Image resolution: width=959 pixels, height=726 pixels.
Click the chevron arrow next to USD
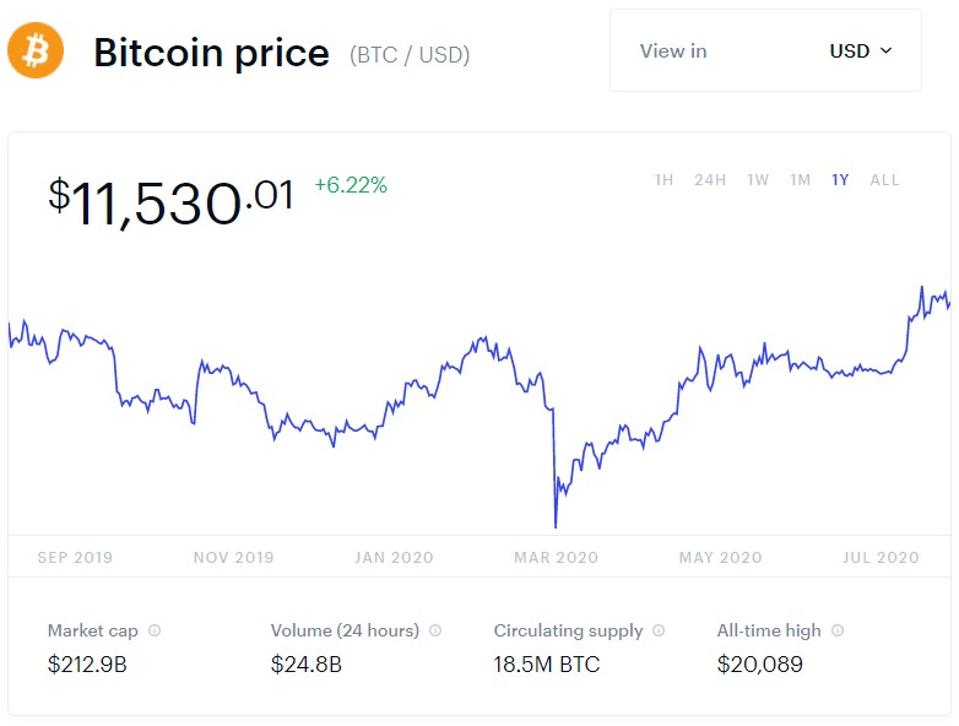tap(885, 51)
